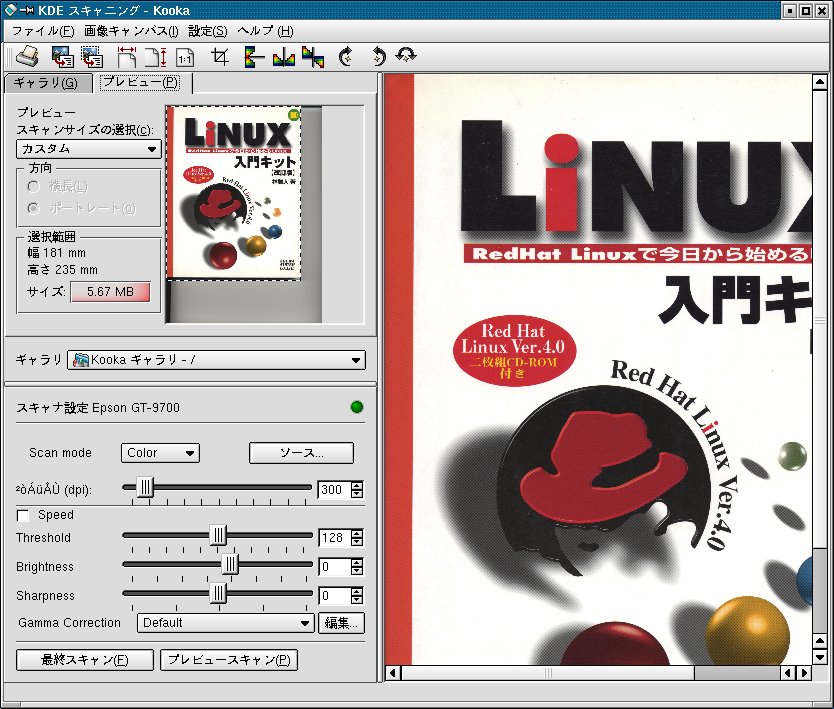
Task: Expand the Kooka ギャラリ combo box
Action: click(216, 360)
